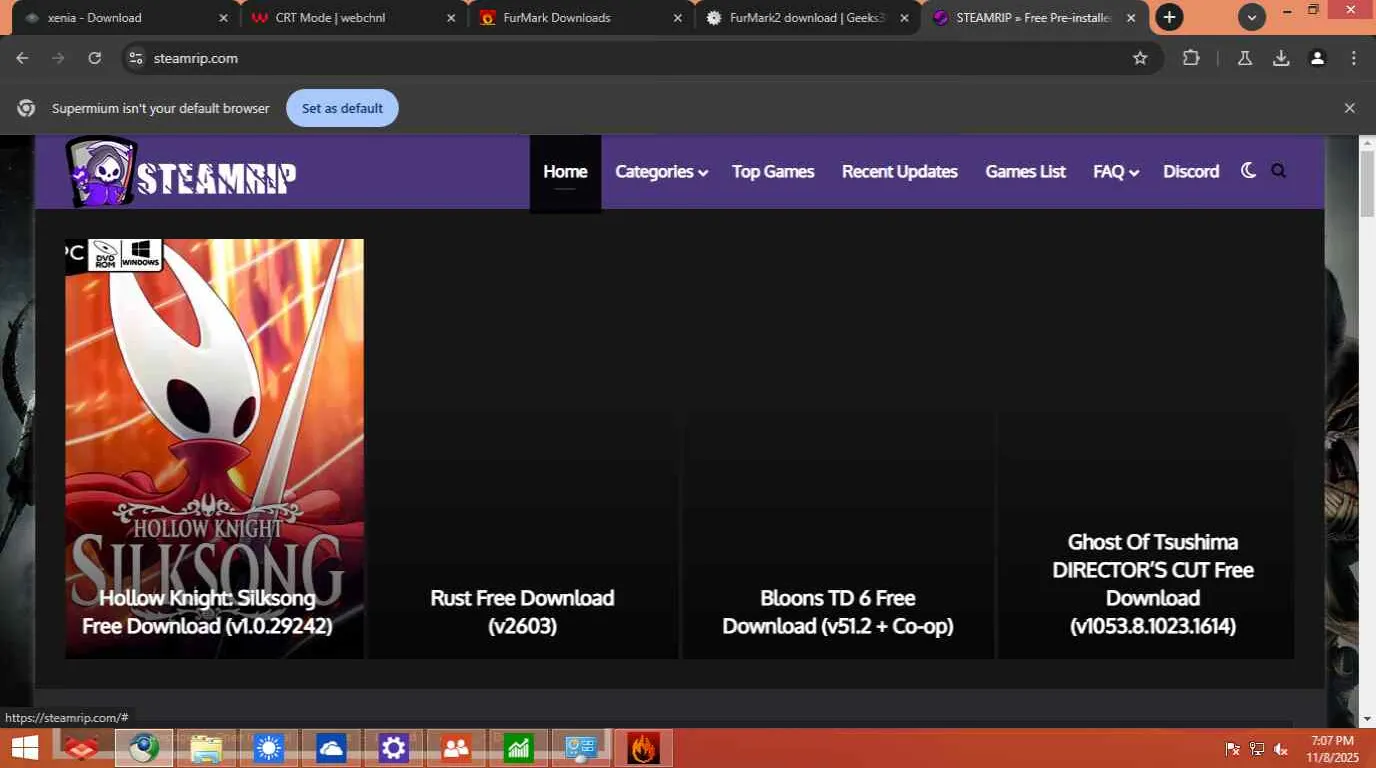Open the Finance app on taskbar
Image resolution: width=1376 pixels, height=768 pixels.
coord(518,748)
